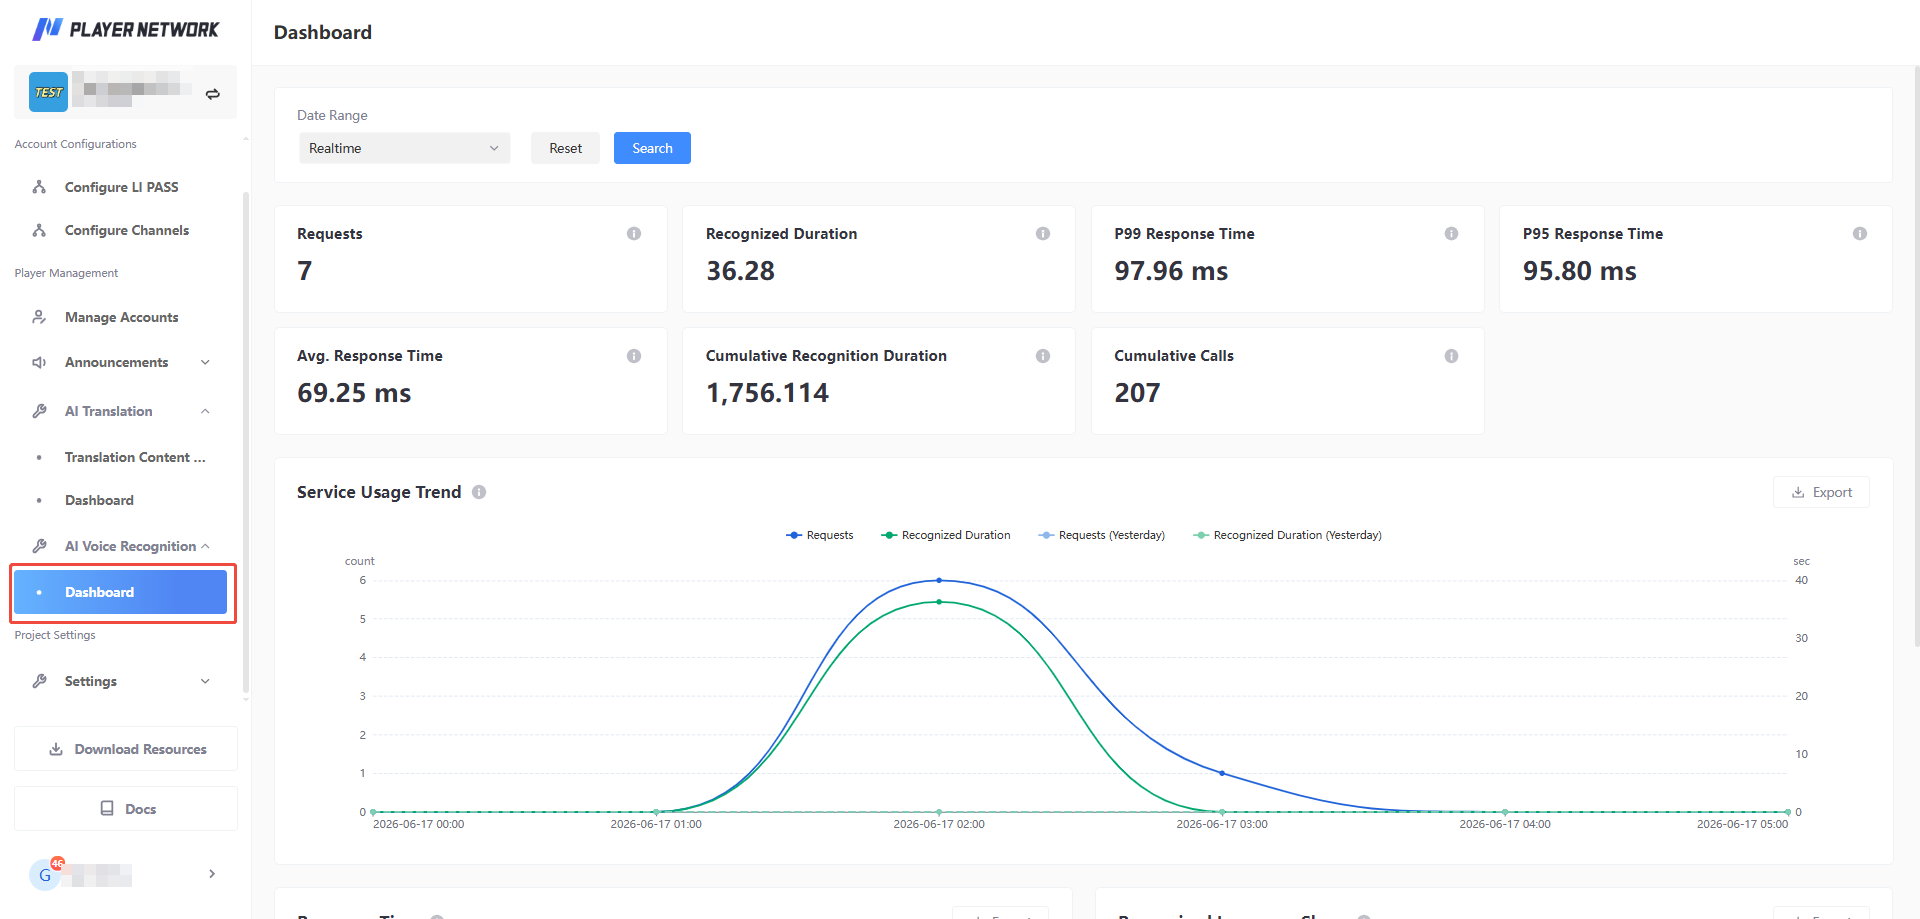1920x919 pixels.
Task: Click the sidebar vertical scrollbar
Action: pos(246,444)
